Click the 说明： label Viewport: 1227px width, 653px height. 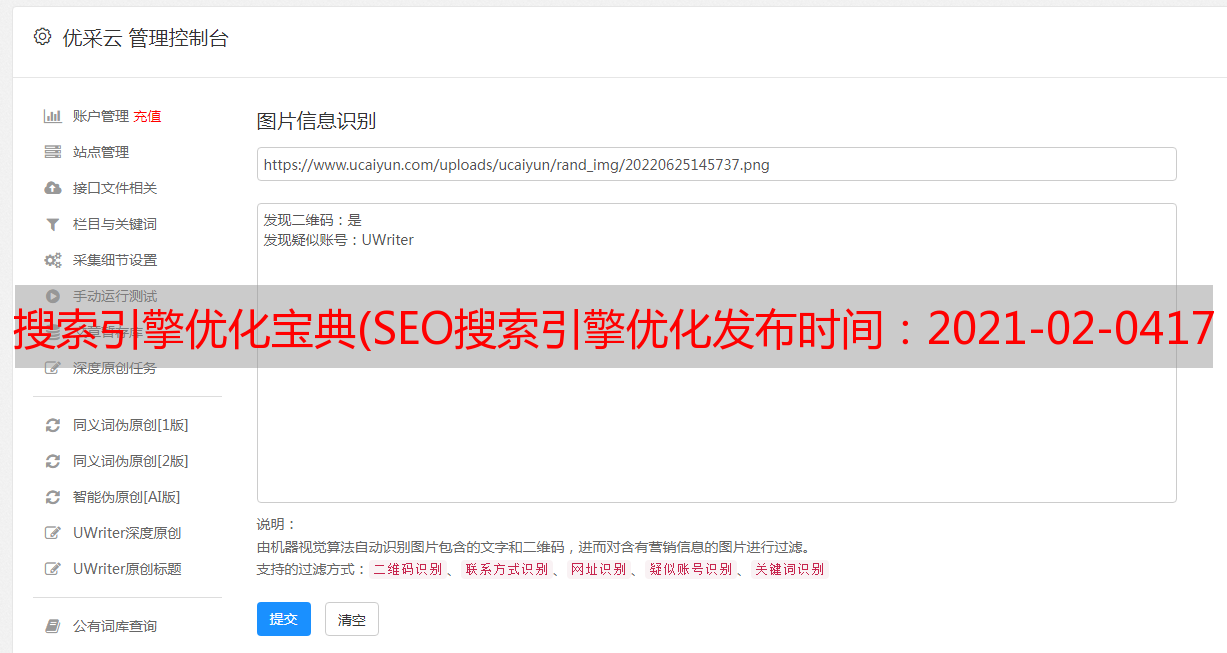pyautogui.click(x=277, y=524)
